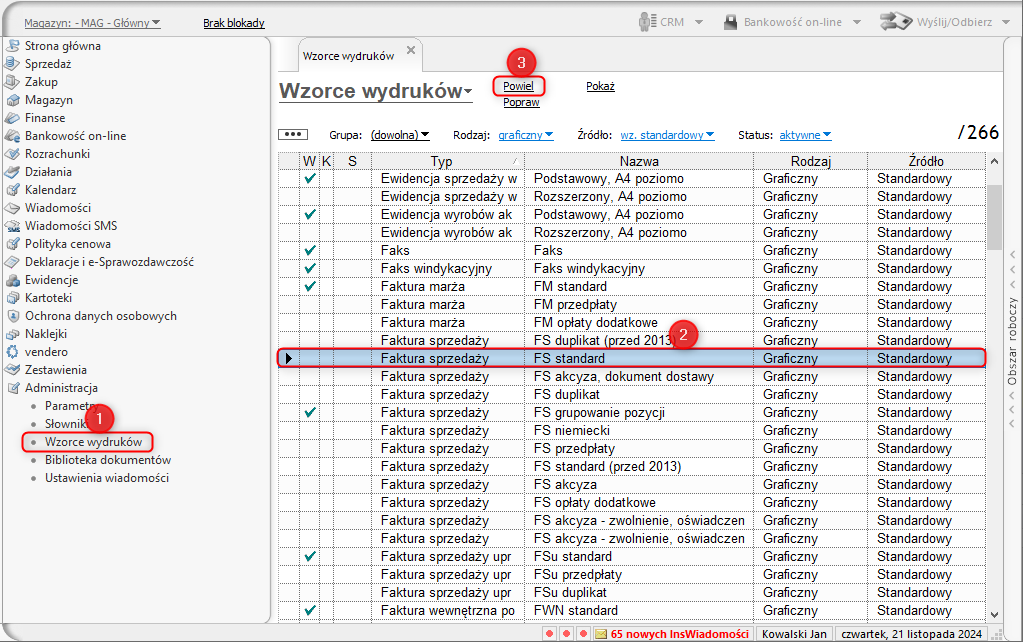The height and width of the screenshot is (642, 1023).
Task: Open the Sprzedaż module icon in sidebar
Action: (x=13, y=64)
